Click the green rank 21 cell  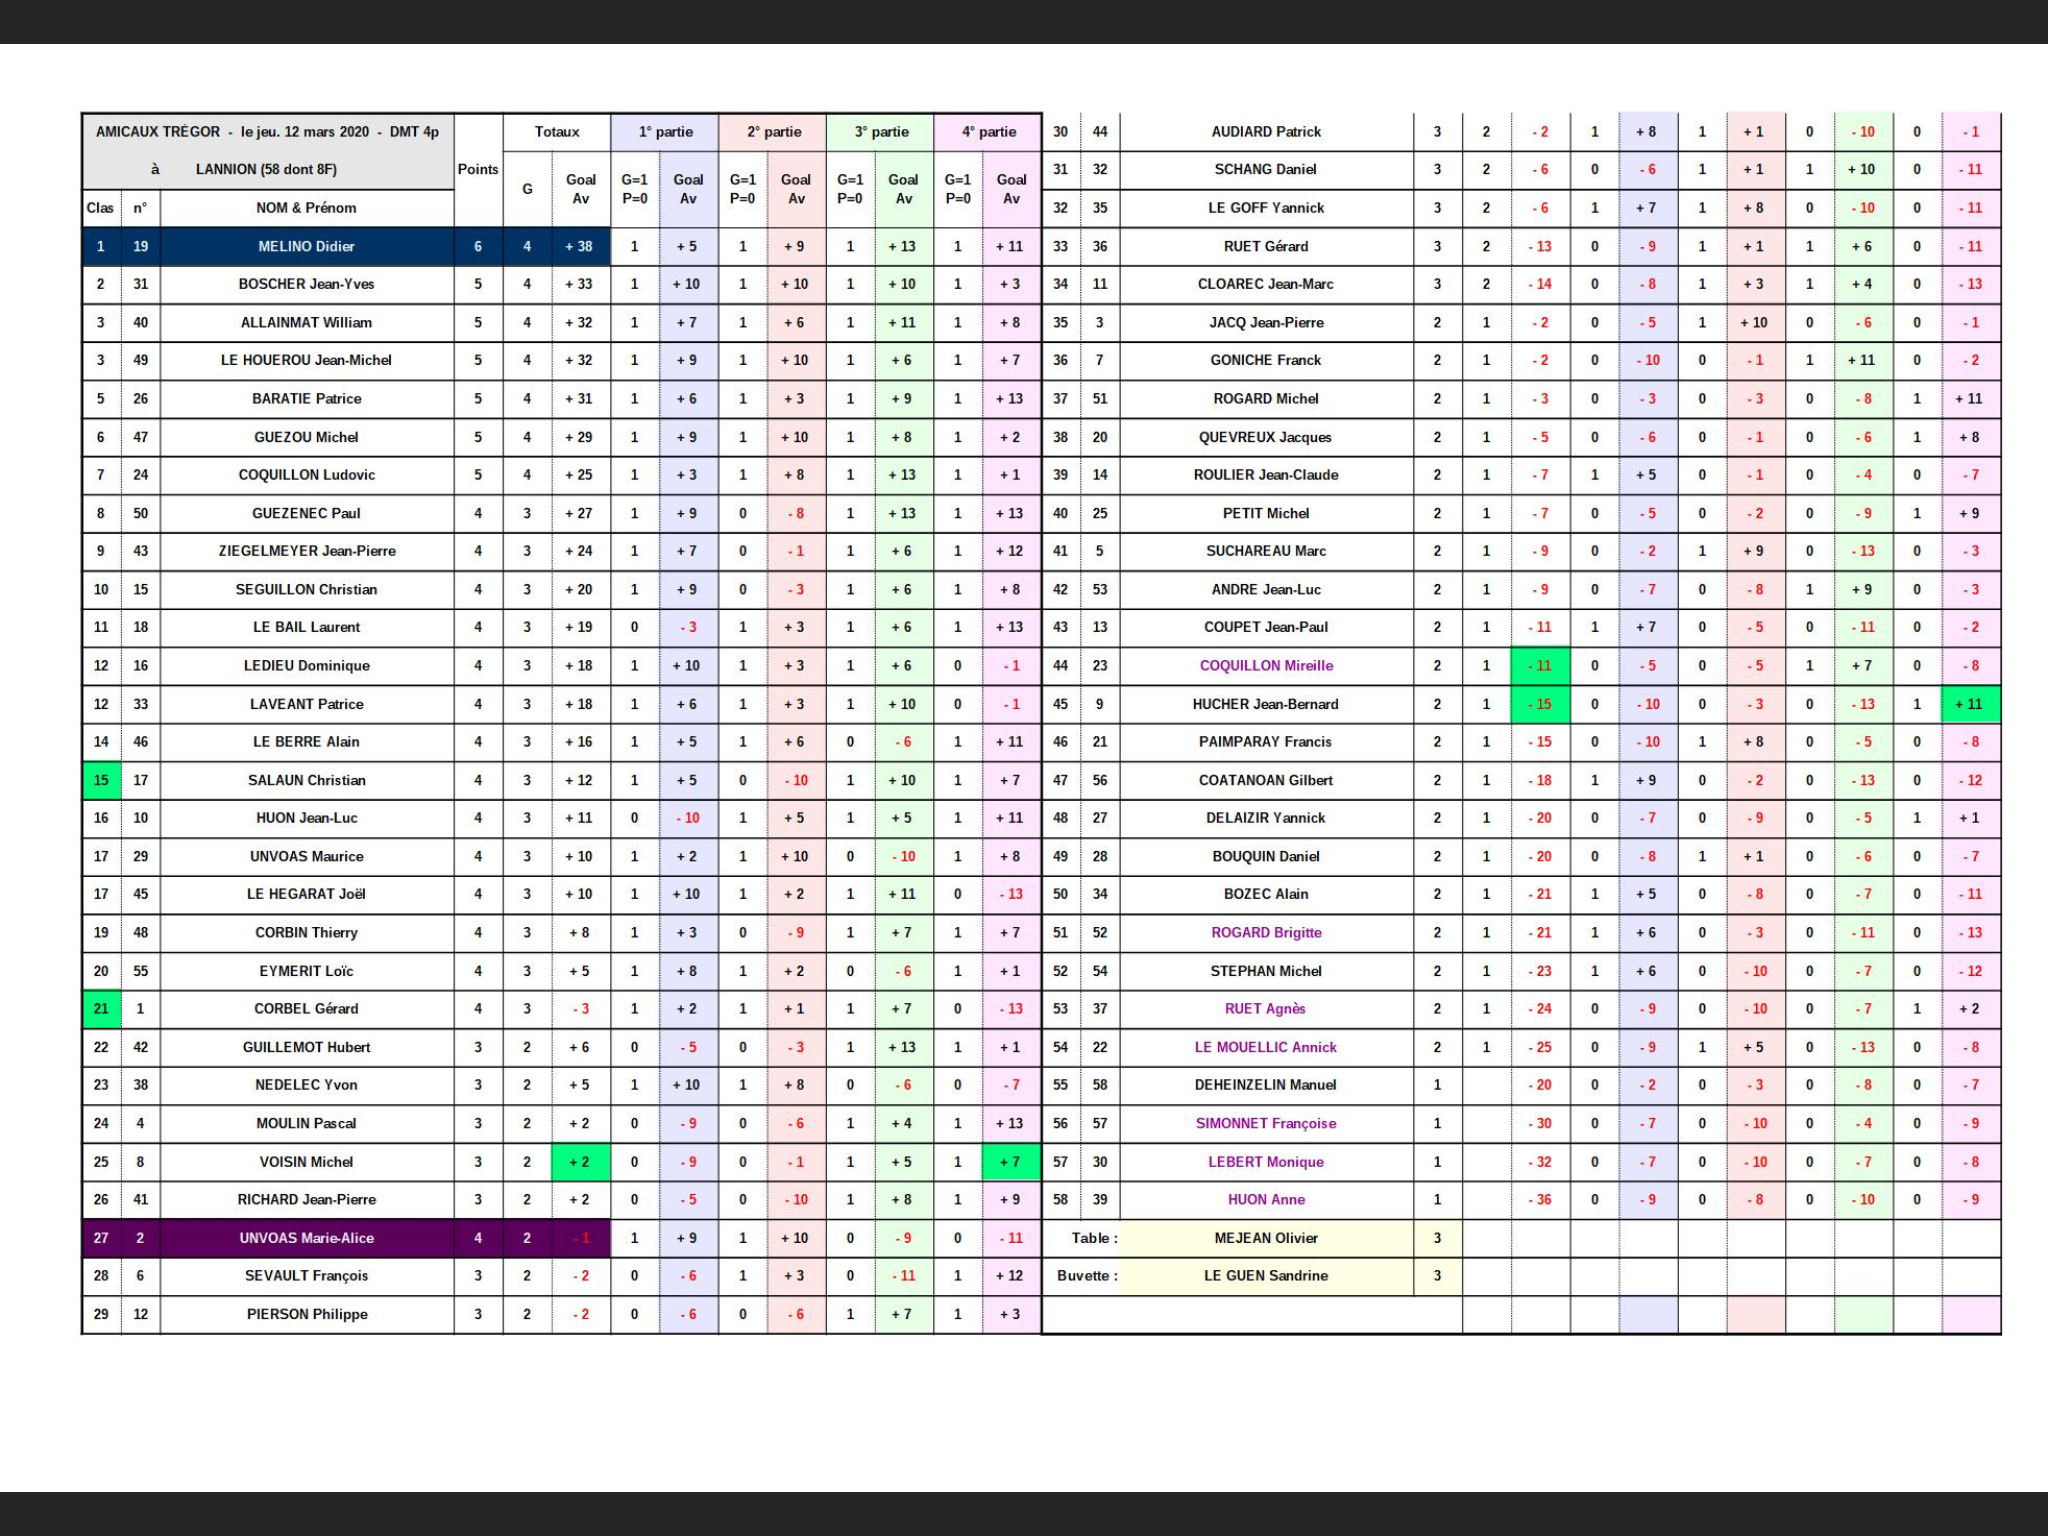[101, 1009]
